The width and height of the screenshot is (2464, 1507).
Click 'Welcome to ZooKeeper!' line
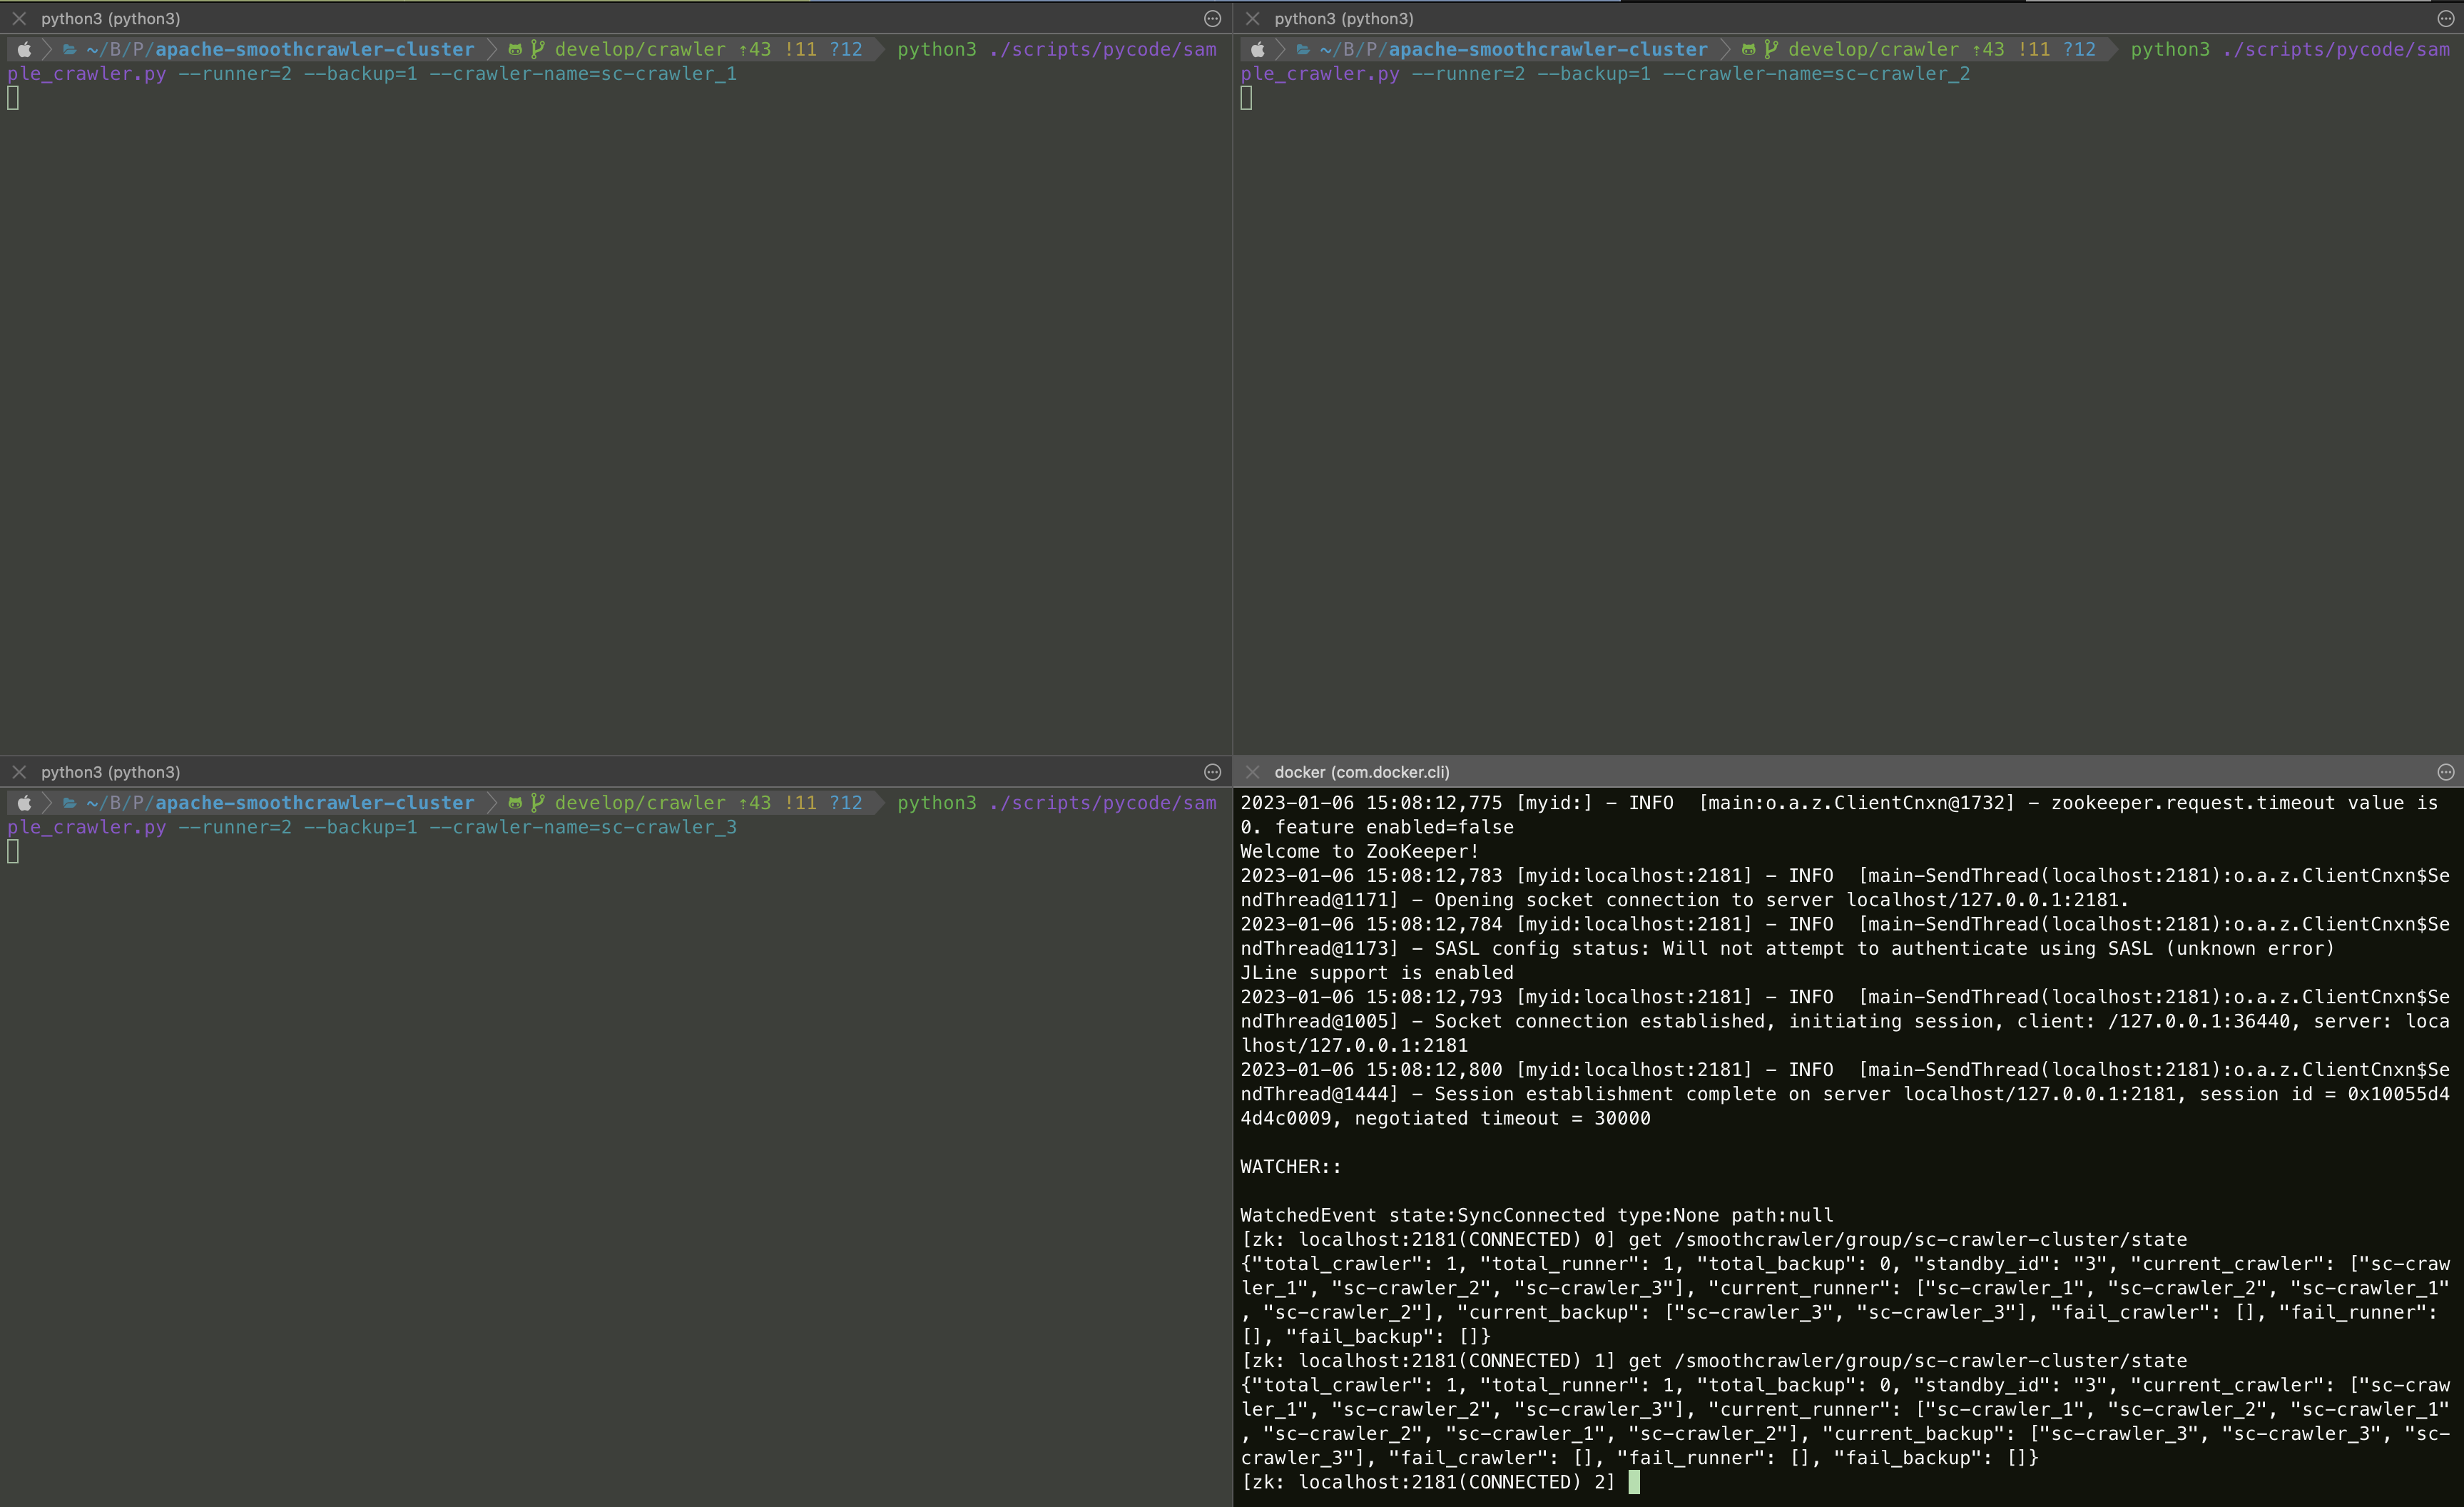(1359, 852)
